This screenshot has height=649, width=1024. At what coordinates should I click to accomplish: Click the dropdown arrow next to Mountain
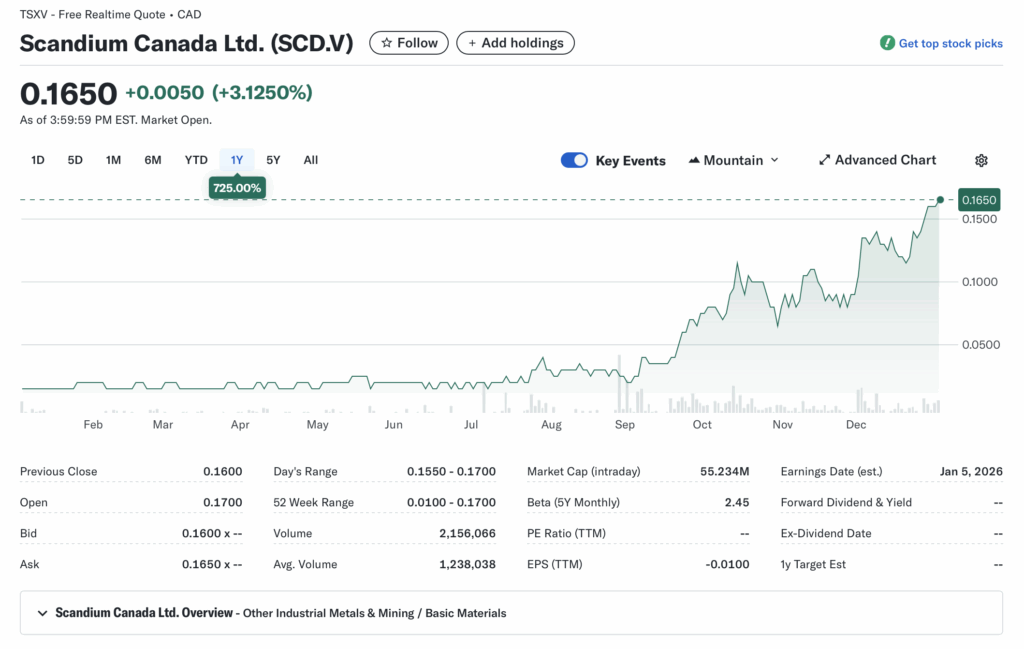coord(775,160)
